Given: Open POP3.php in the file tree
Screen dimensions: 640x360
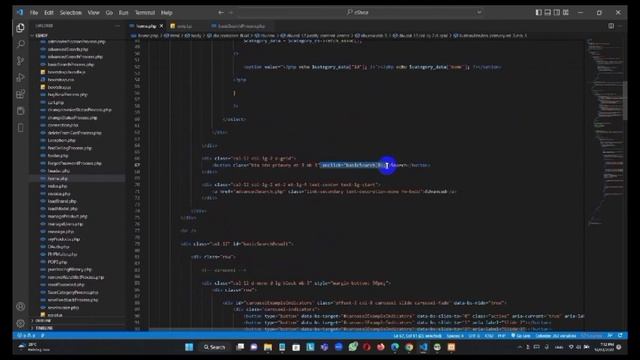Looking at the screenshot, I should tap(57, 262).
